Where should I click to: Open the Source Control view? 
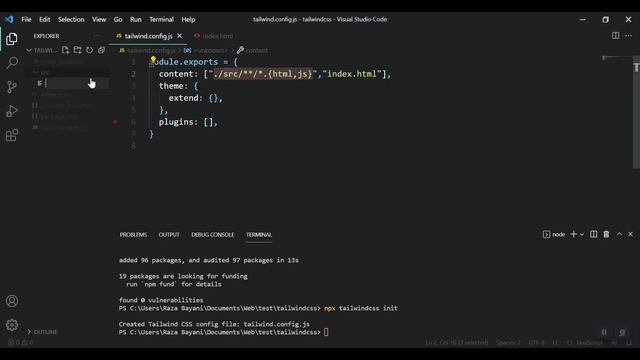pos(12,87)
